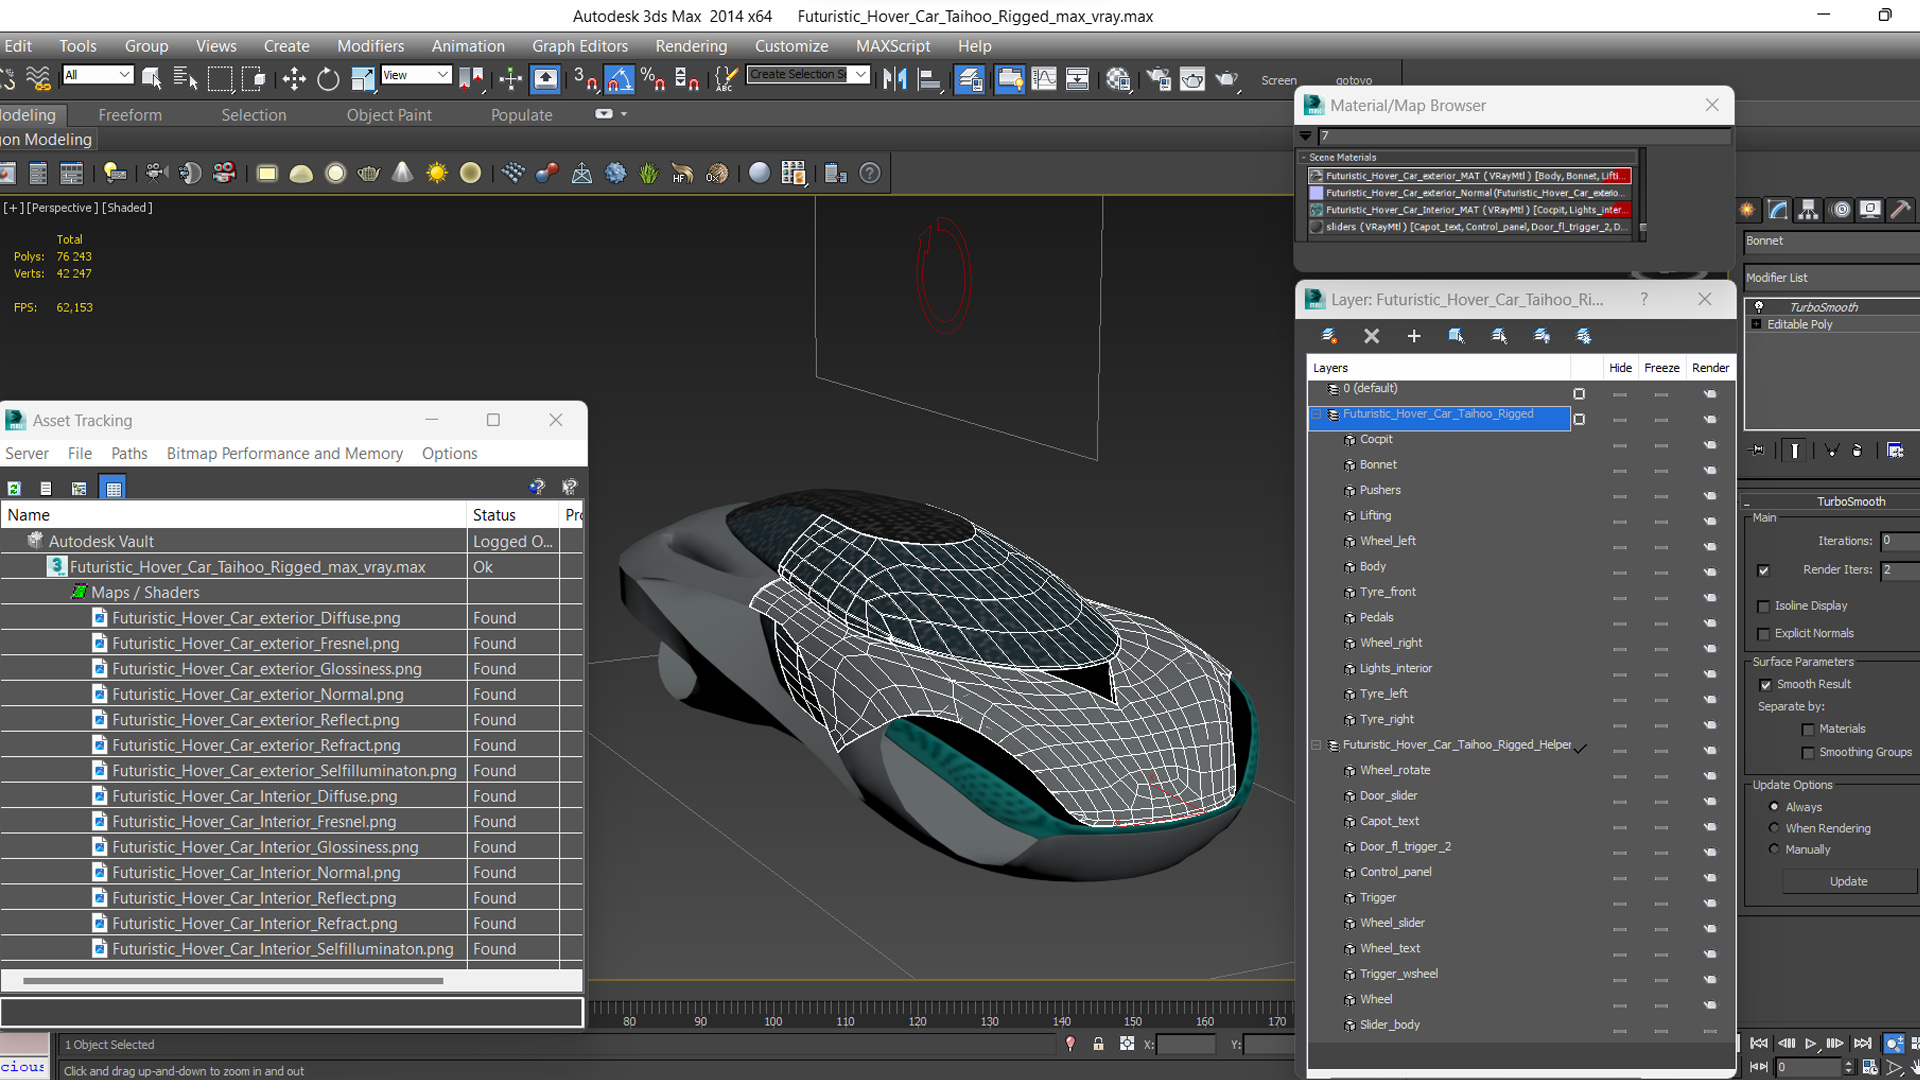Screen dimensions: 1920x1080
Task: Click the Status column header in Asset Tracking
Action: [512, 515]
